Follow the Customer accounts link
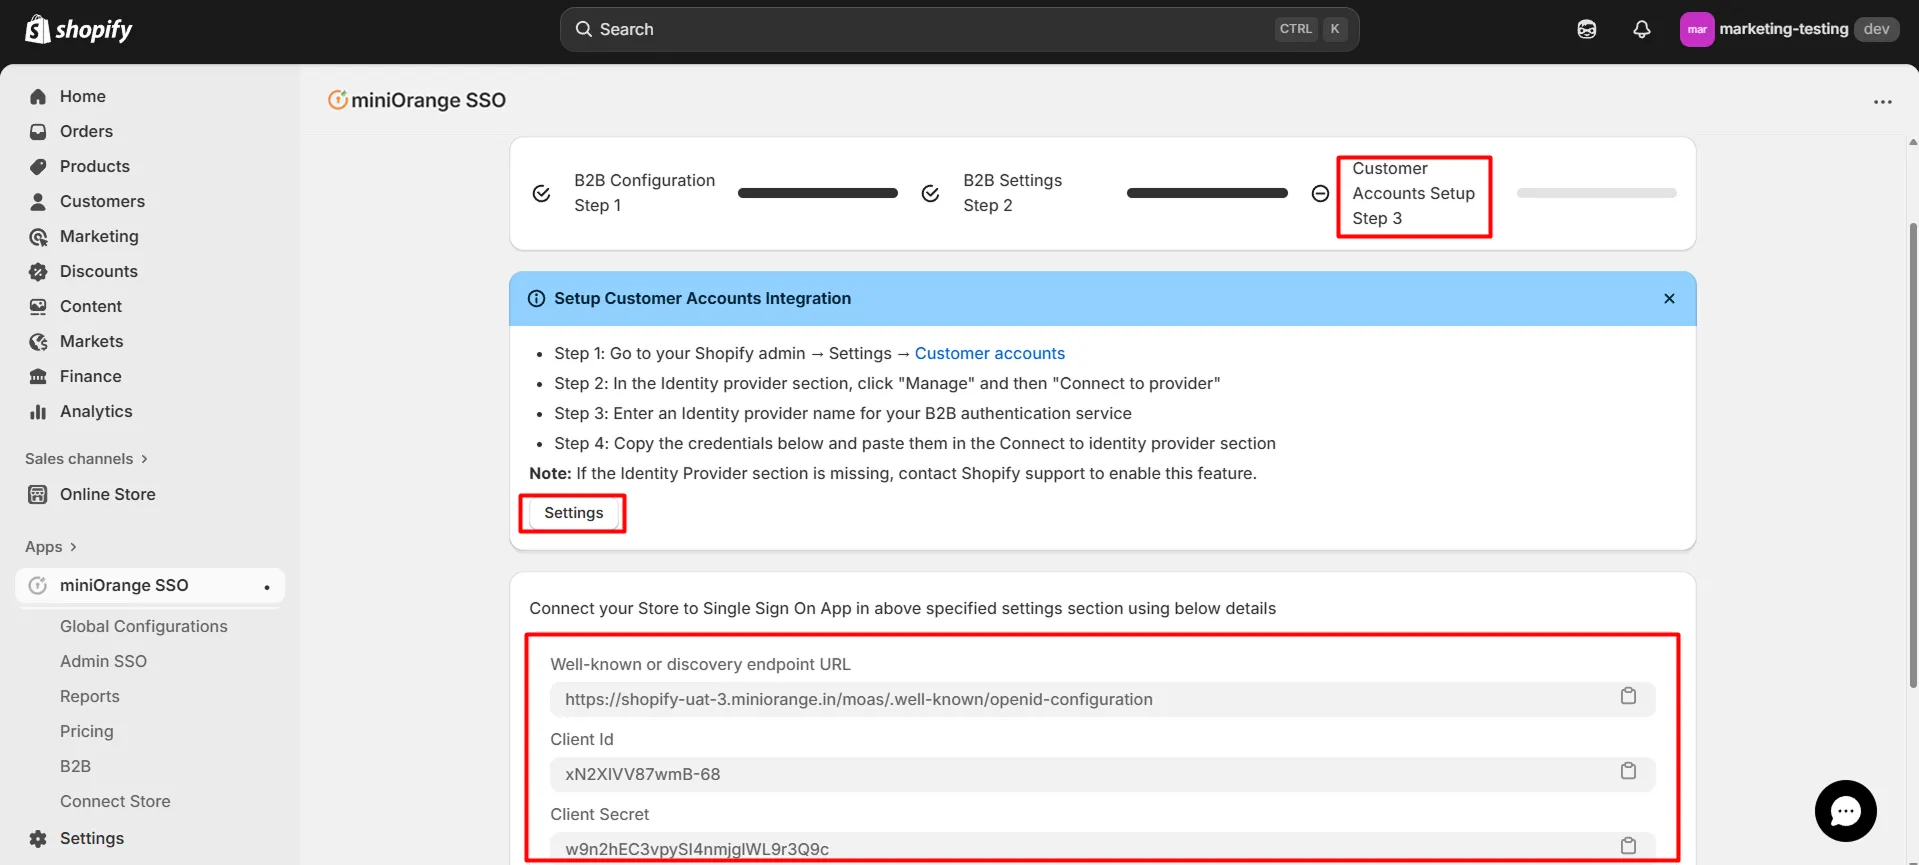1919x865 pixels. (x=990, y=353)
